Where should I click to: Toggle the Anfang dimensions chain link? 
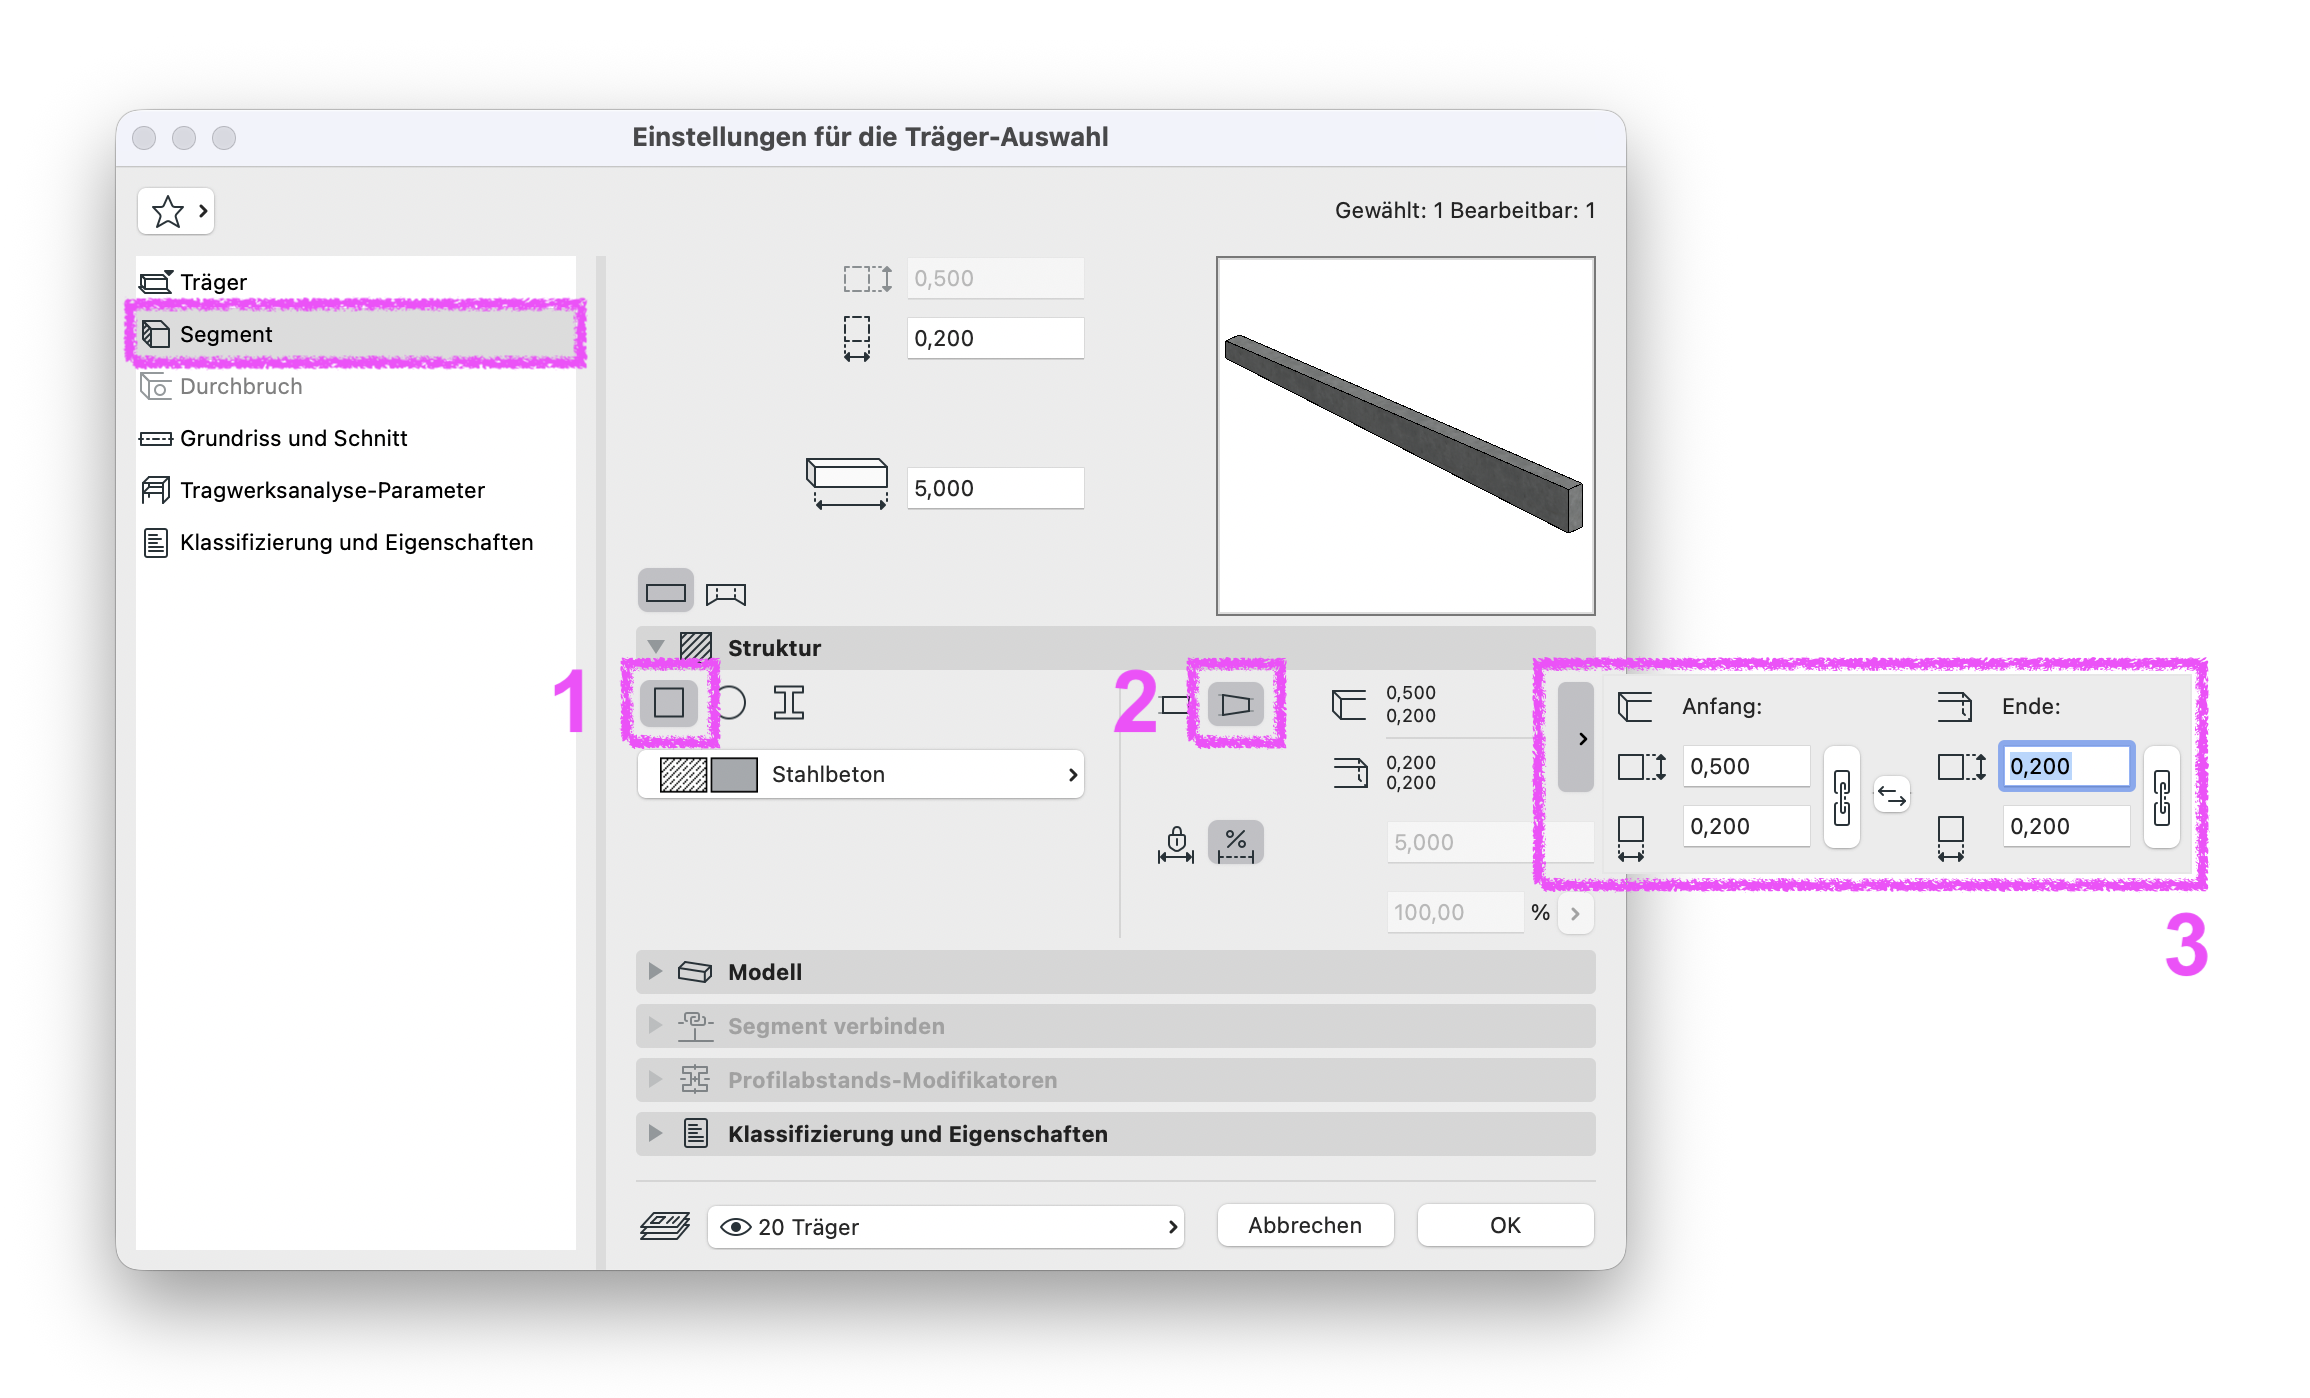tap(1842, 797)
